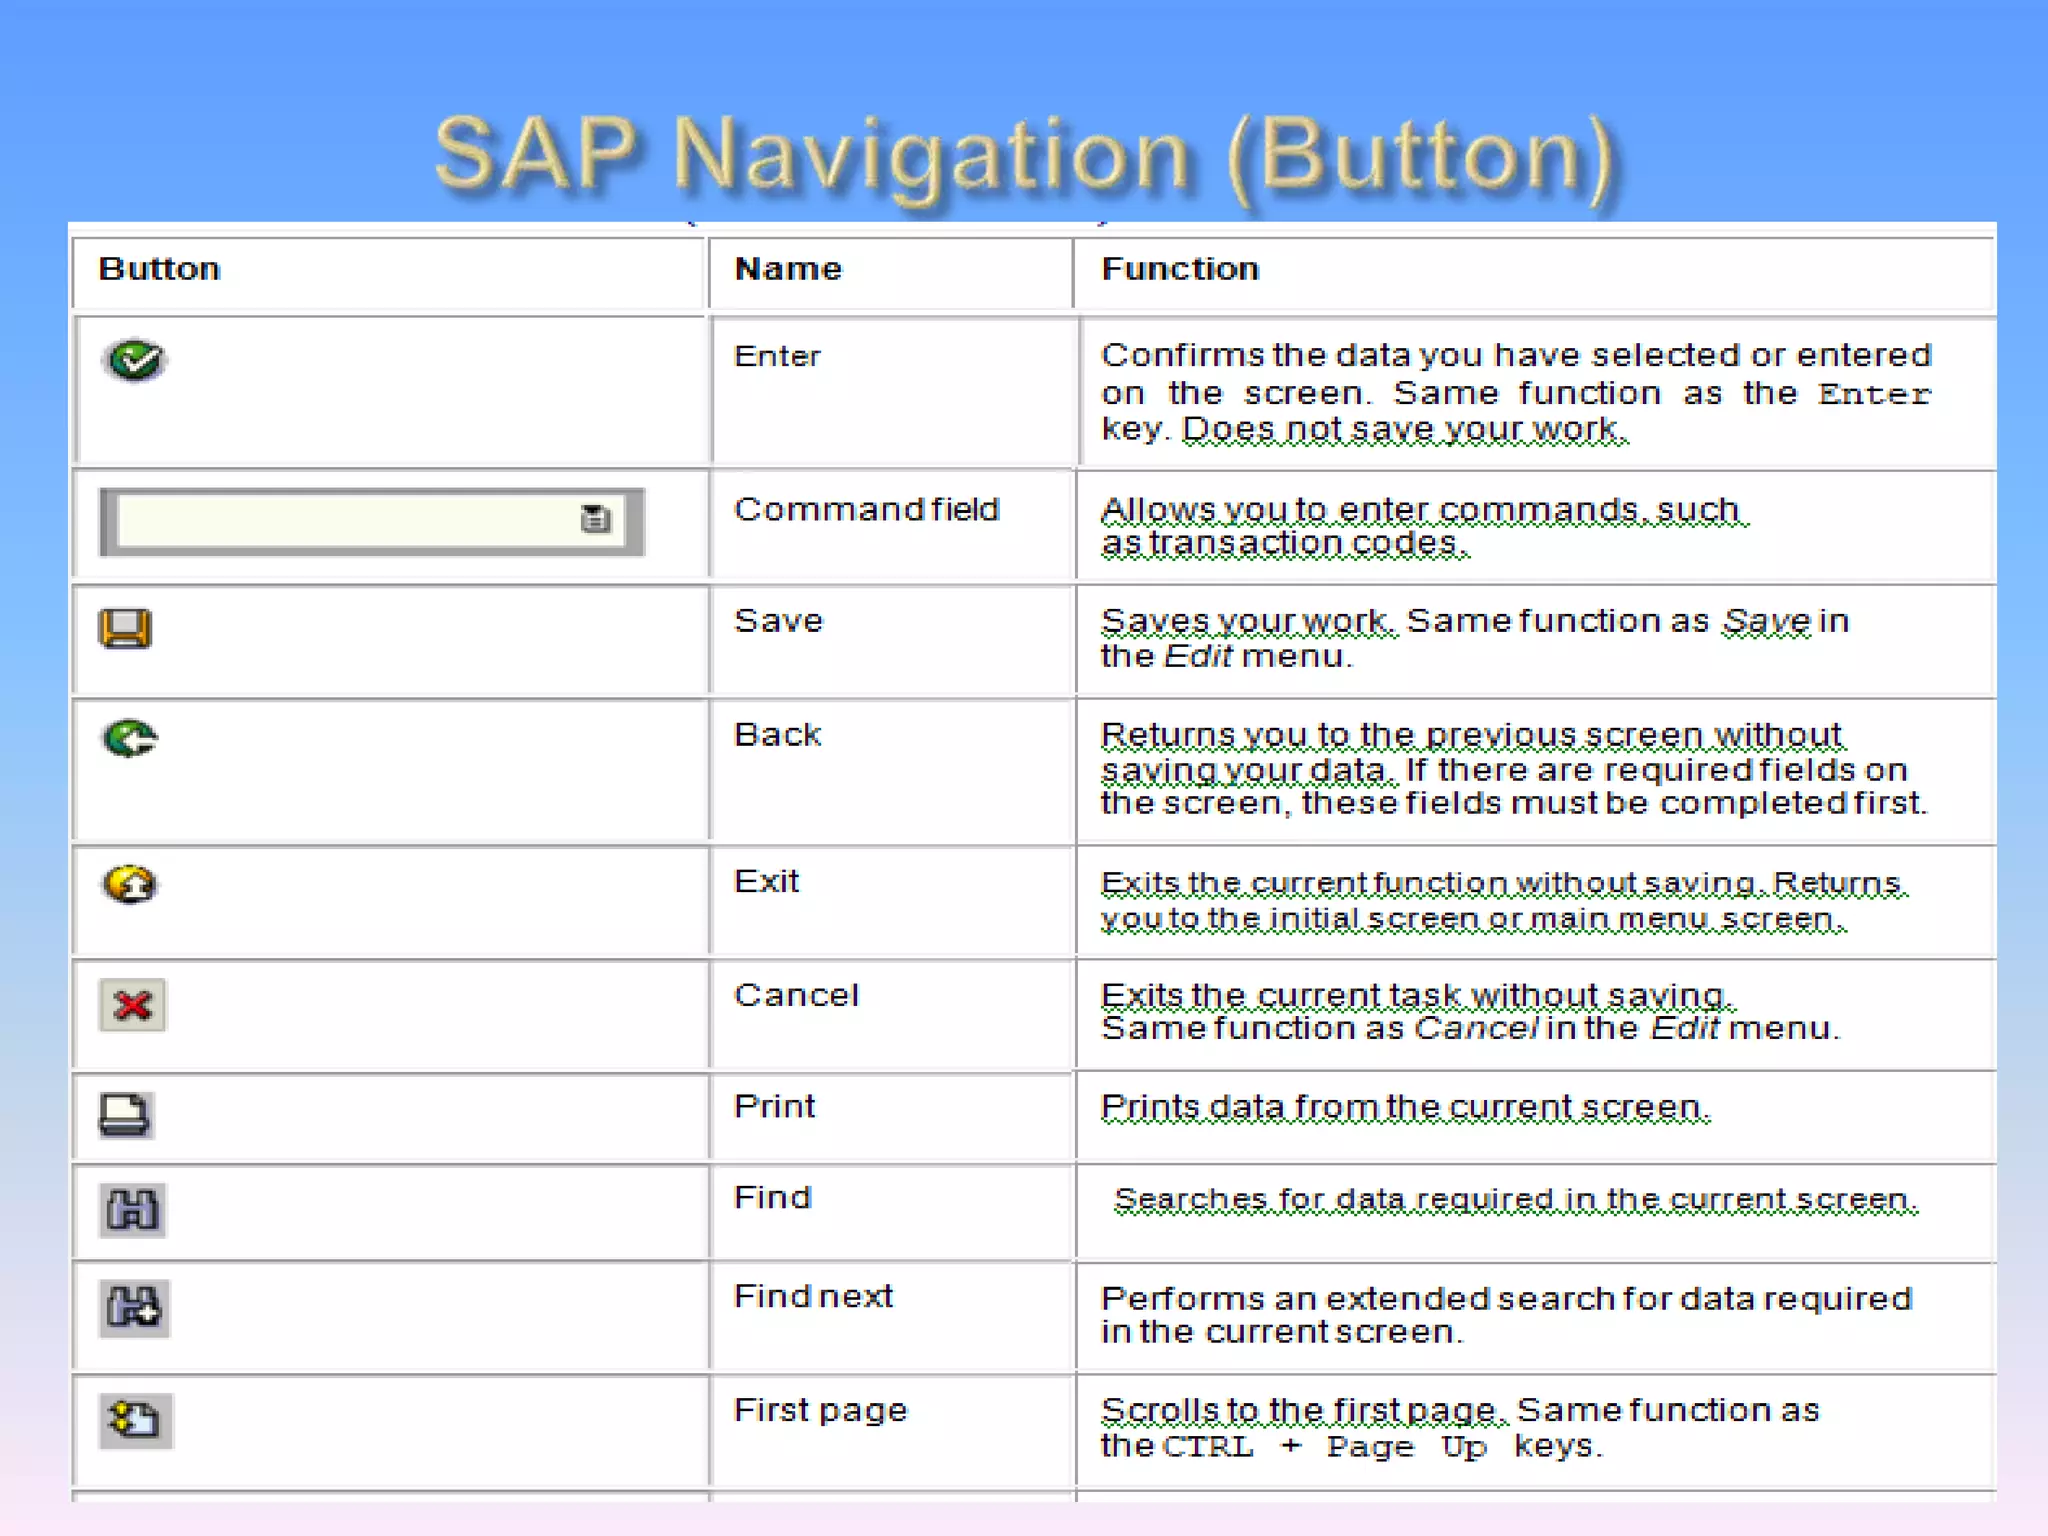Click the Save floppy disk icon

pos(125,629)
